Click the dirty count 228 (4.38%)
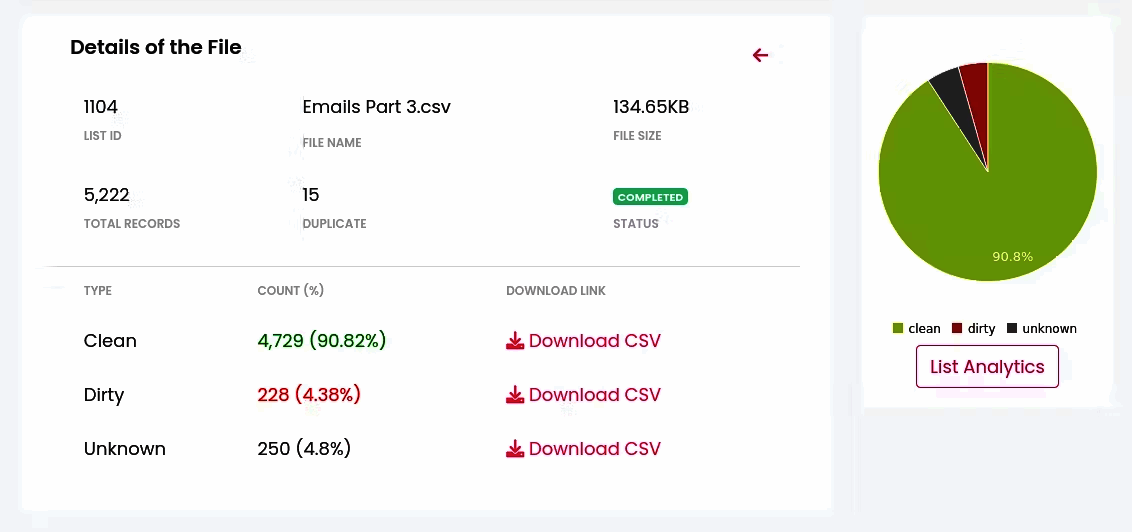The width and height of the screenshot is (1132, 532). click(x=309, y=395)
